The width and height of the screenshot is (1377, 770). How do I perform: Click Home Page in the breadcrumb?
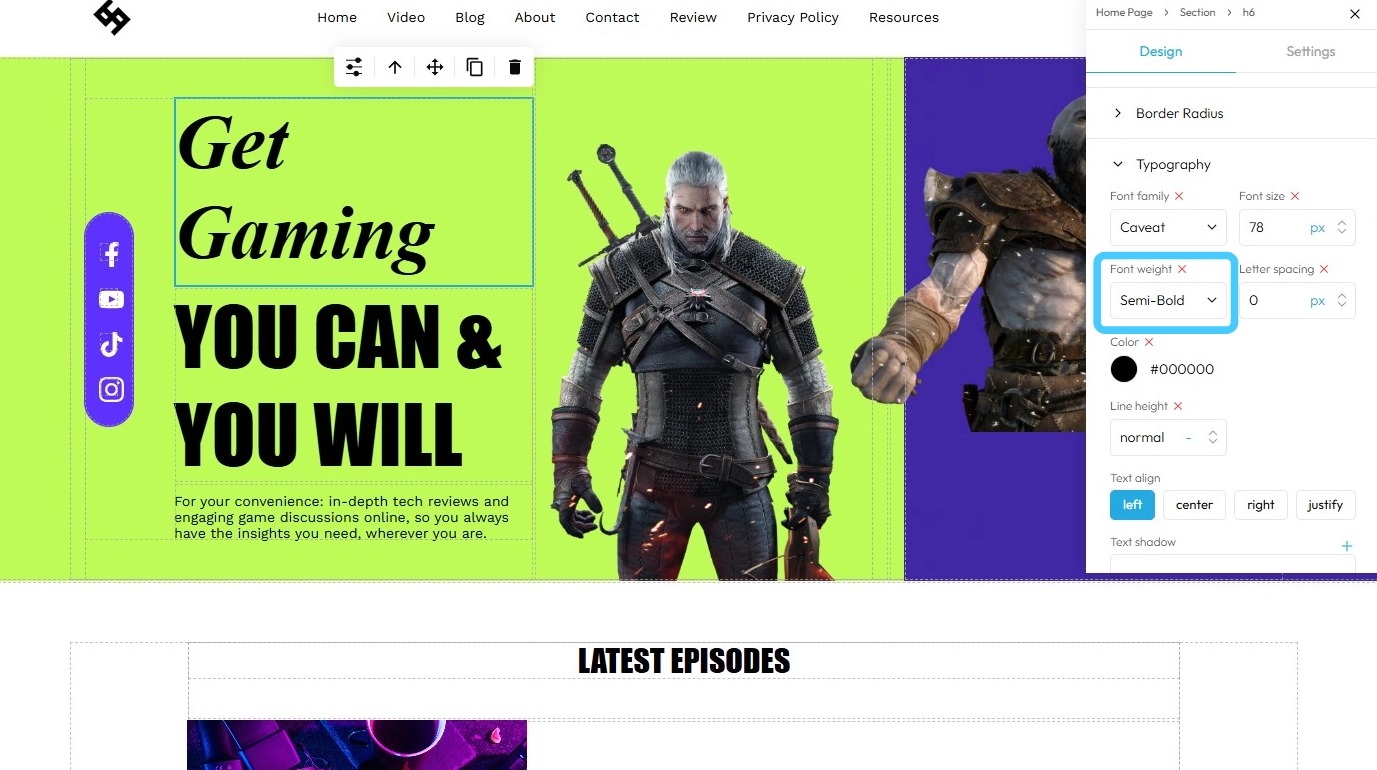(1124, 13)
